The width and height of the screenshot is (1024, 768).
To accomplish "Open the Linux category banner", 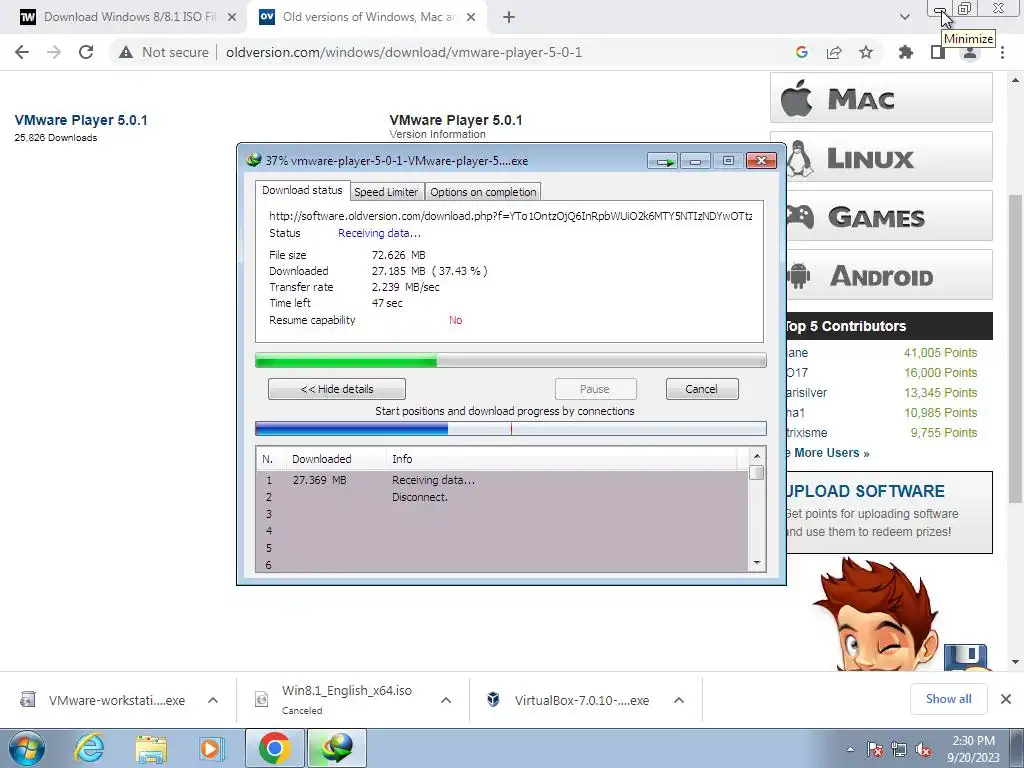I will tap(889, 157).
